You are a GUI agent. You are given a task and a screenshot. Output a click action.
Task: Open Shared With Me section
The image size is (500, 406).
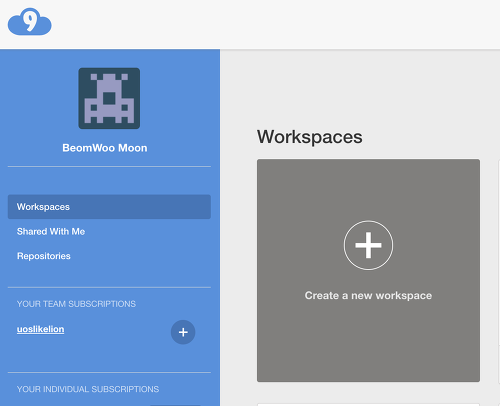coord(51,231)
